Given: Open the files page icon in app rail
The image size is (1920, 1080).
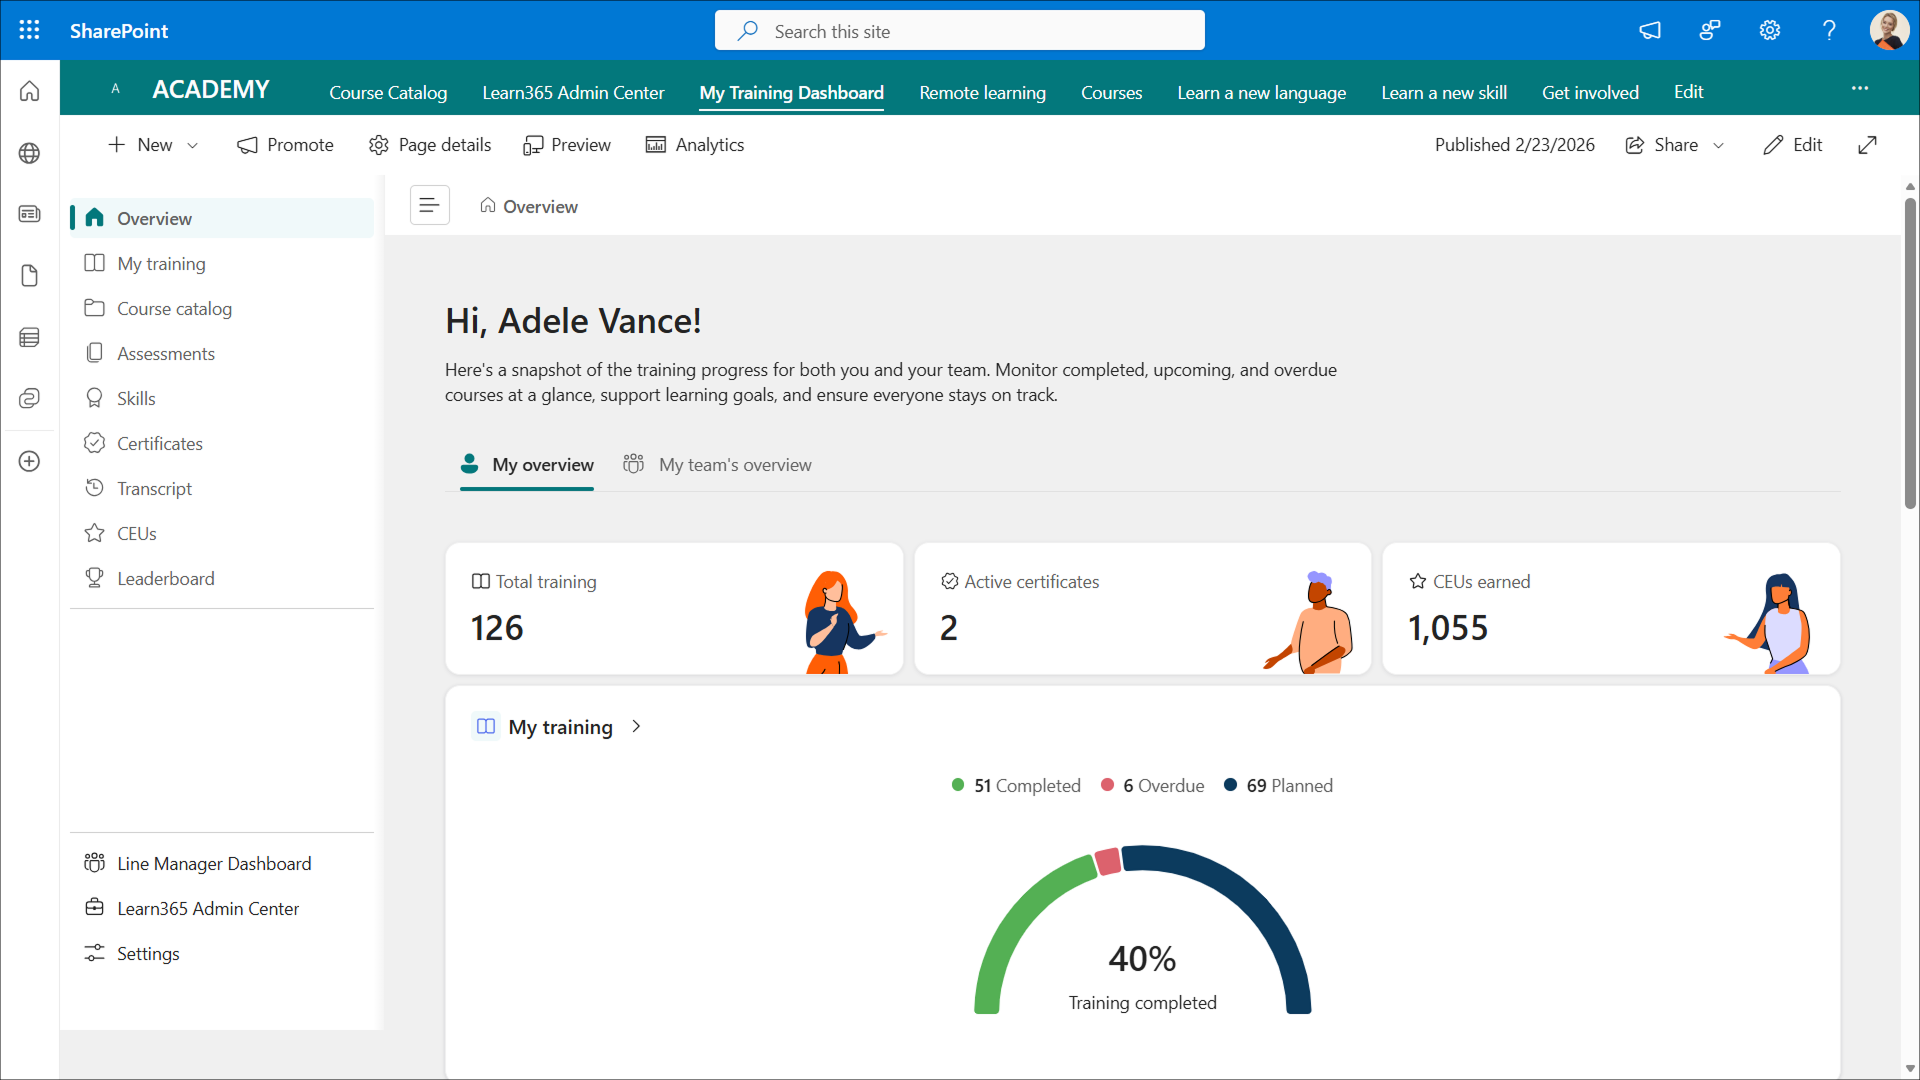Looking at the screenshot, I should coord(30,276).
